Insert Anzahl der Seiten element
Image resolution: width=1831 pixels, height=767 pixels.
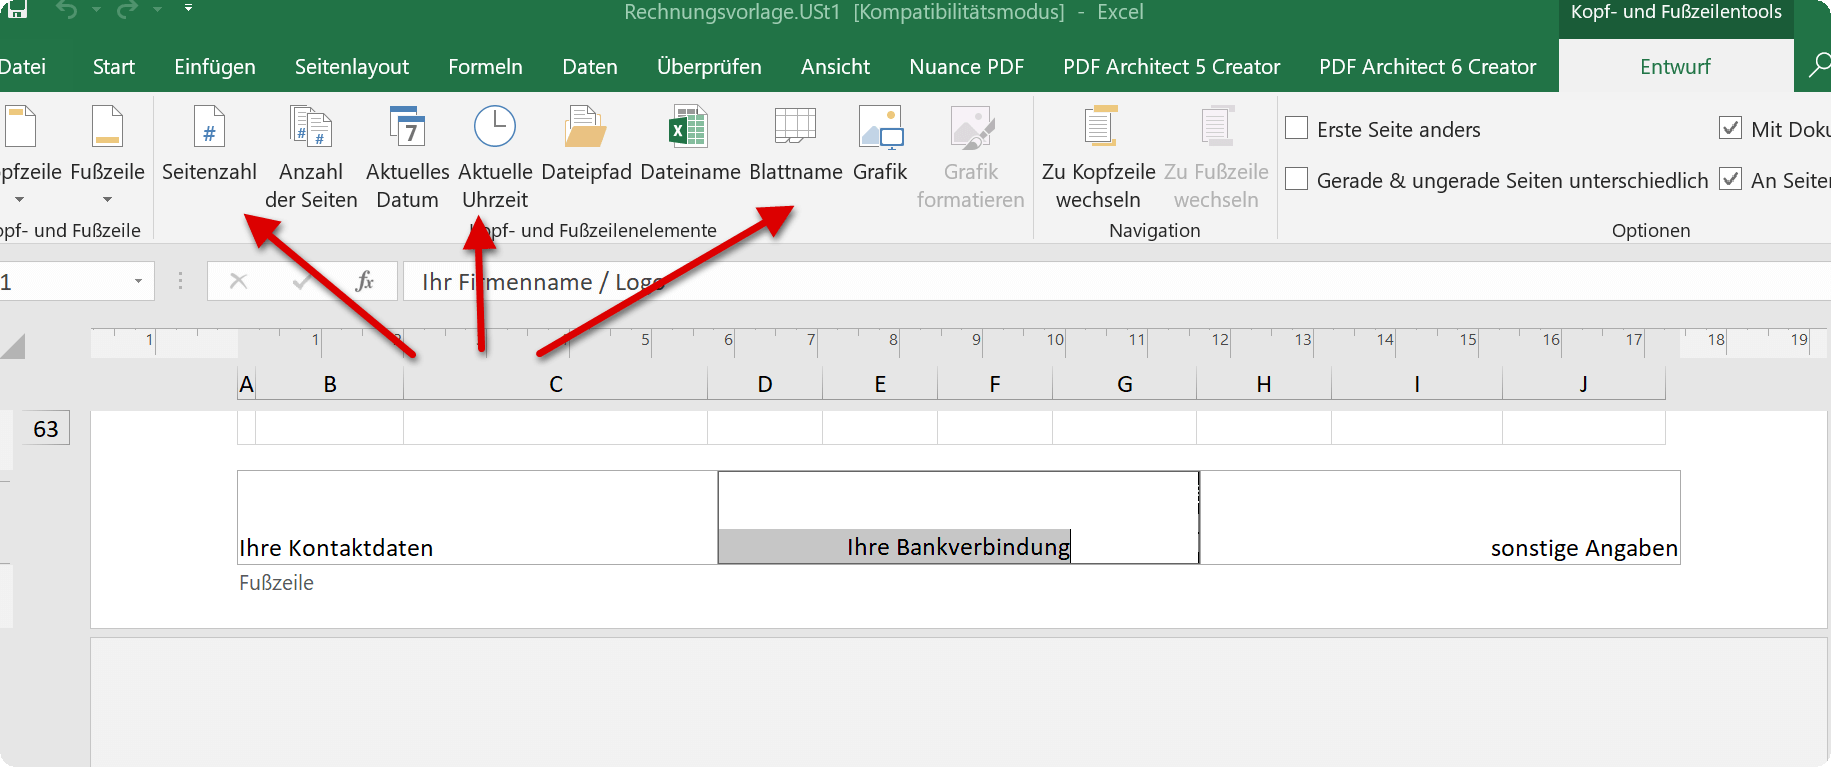click(311, 158)
